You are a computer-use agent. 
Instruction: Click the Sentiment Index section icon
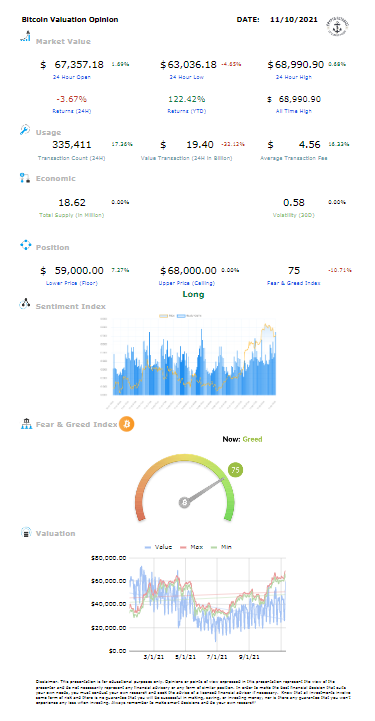tap(25, 304)
